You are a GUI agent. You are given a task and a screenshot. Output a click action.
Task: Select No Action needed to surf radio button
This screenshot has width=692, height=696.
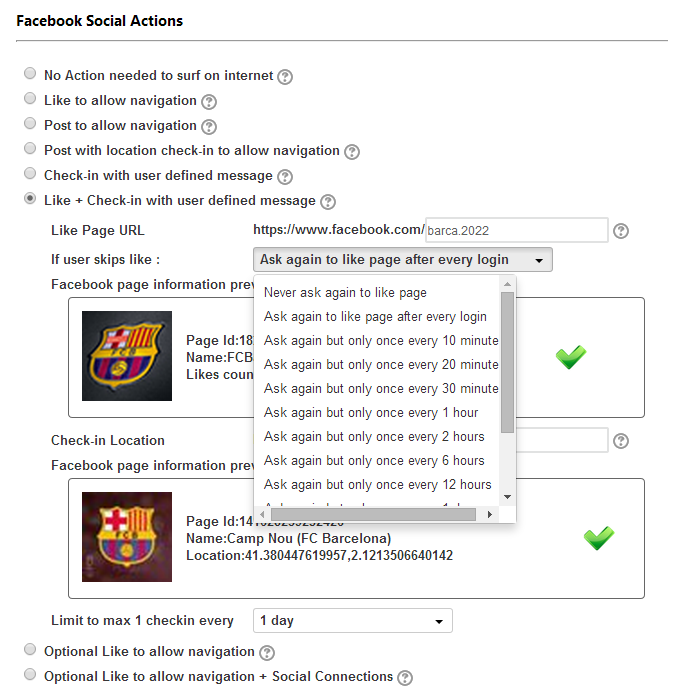30,73
